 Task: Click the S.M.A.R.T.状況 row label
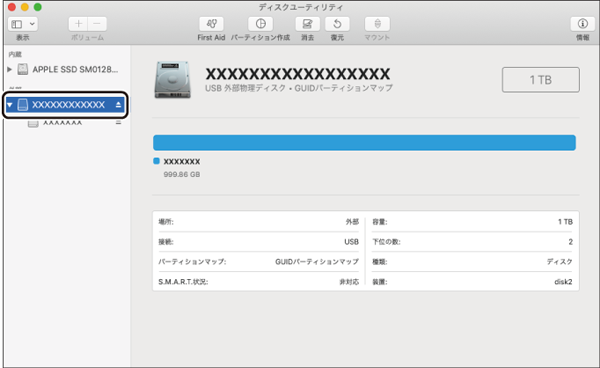coord(183,282)
